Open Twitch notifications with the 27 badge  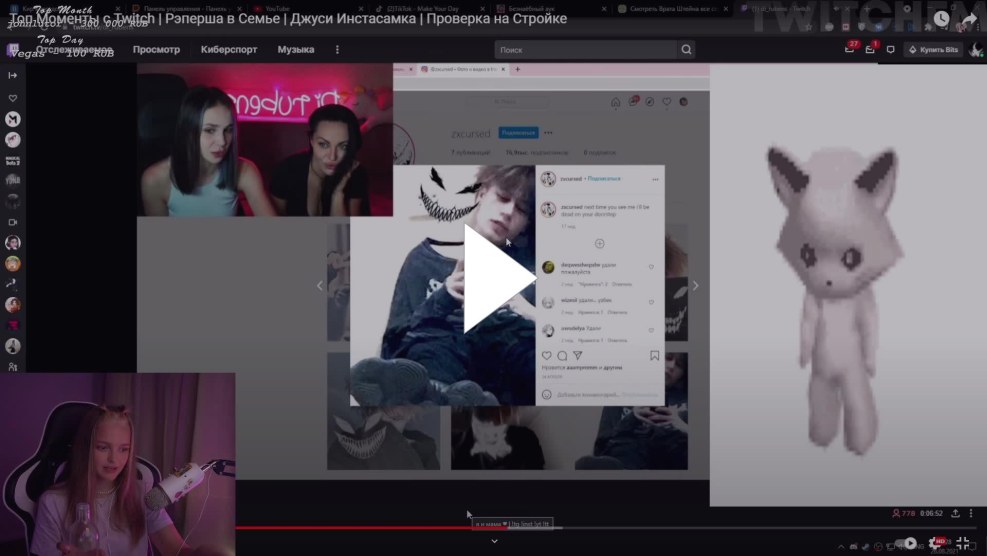pos(850,48)
